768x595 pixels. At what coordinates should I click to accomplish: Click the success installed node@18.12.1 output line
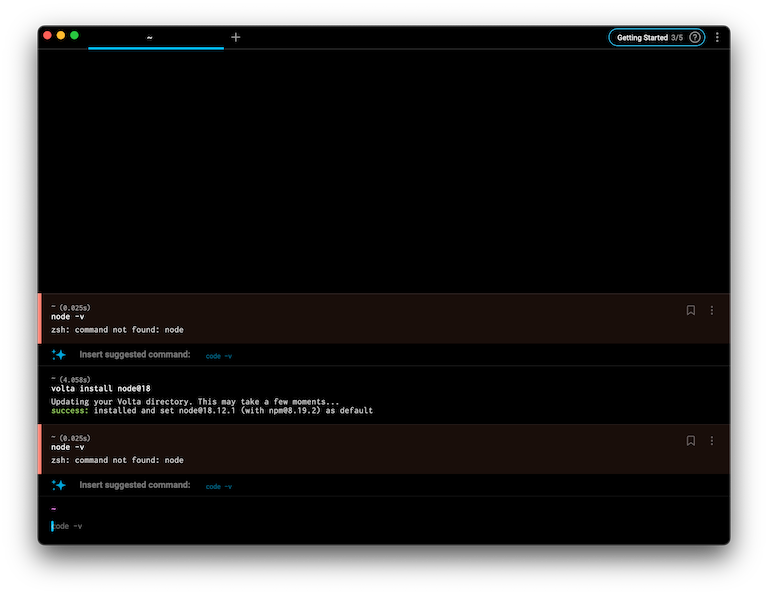pyautogui.click(x=212, y=410)
